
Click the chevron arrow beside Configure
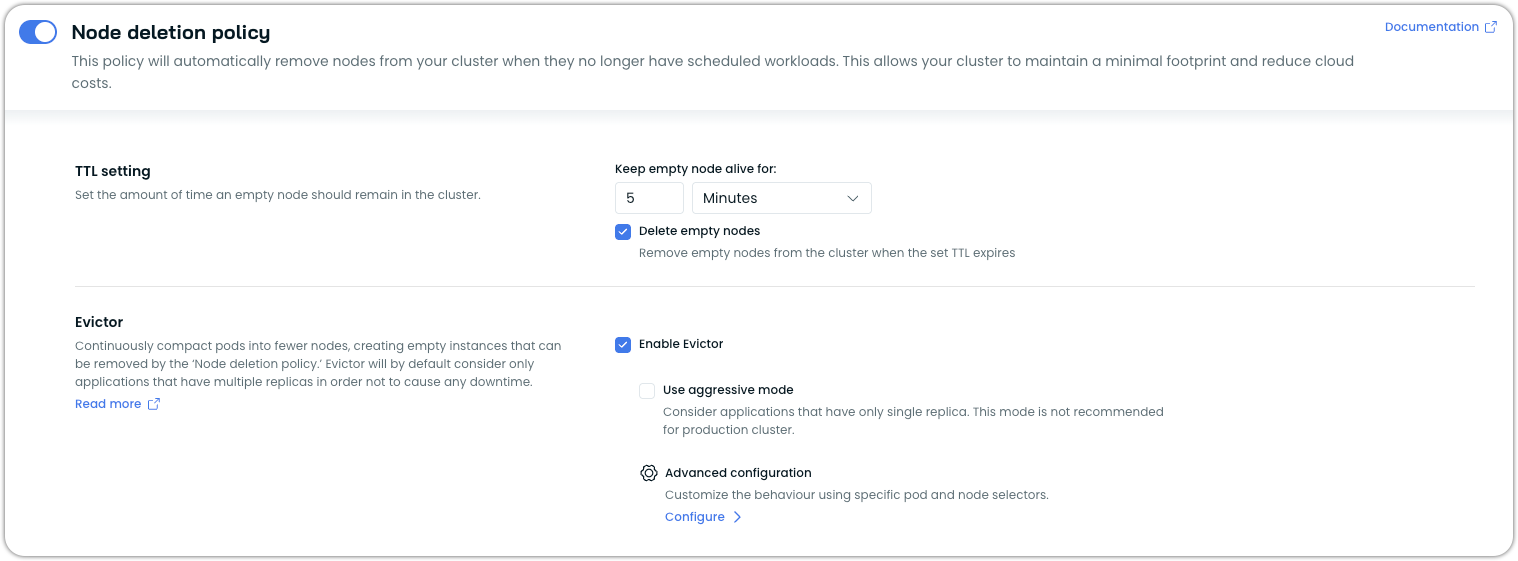pos(737,517)
